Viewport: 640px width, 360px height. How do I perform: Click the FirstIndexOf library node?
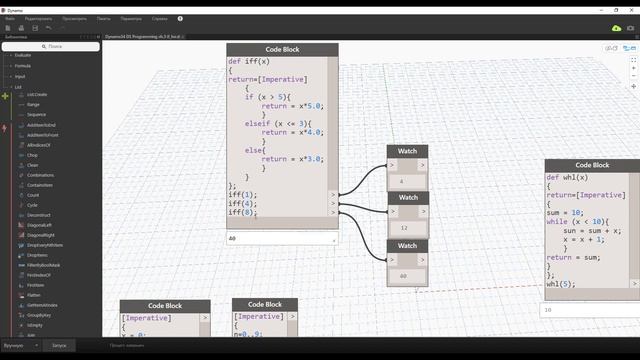coord(39,275)
